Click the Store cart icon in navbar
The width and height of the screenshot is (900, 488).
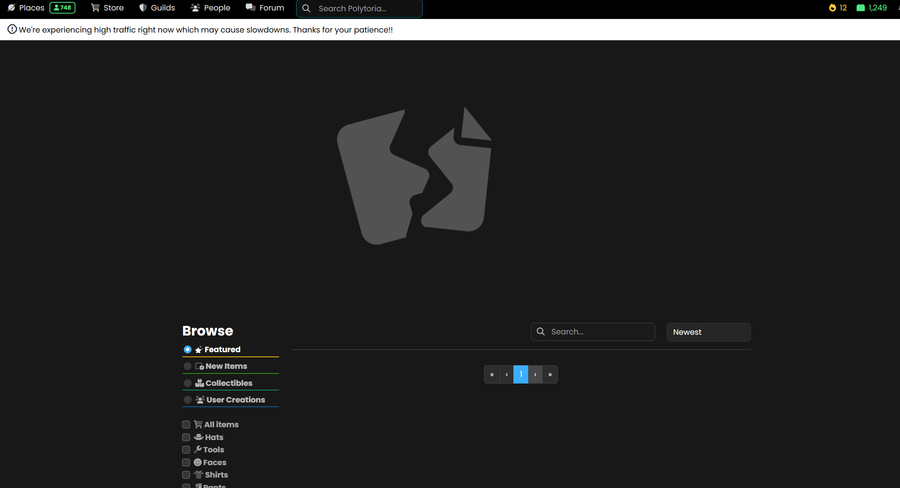[95, 8]
